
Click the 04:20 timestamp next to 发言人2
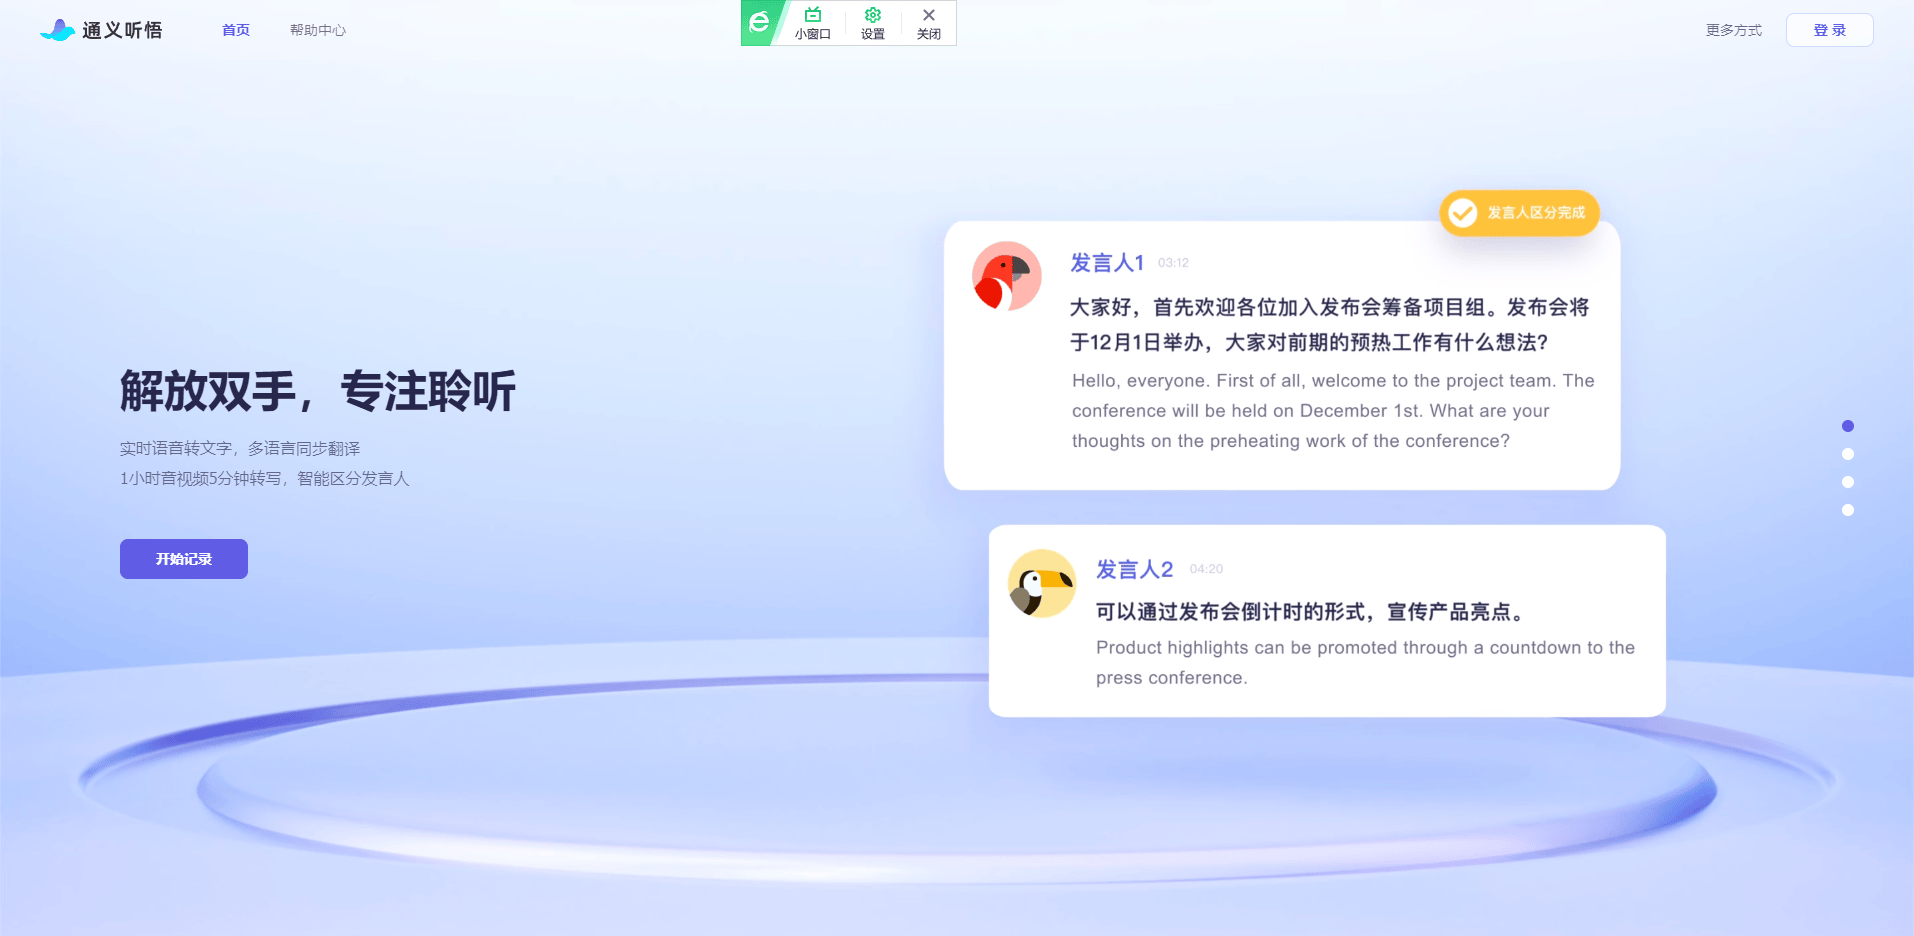(x=1206, y=569)
